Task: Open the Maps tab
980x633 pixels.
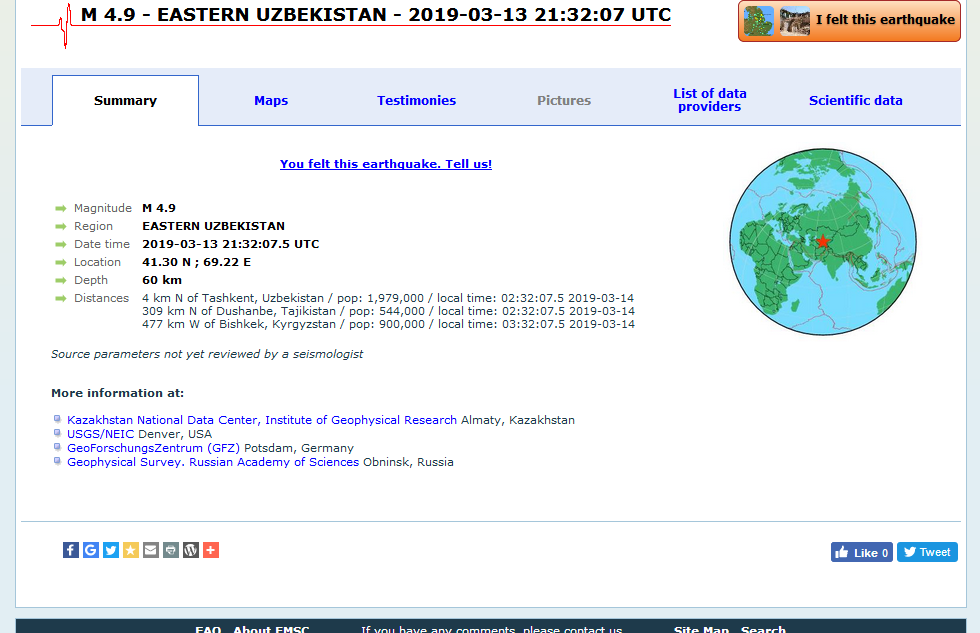Action: click(x=271, y=100)
